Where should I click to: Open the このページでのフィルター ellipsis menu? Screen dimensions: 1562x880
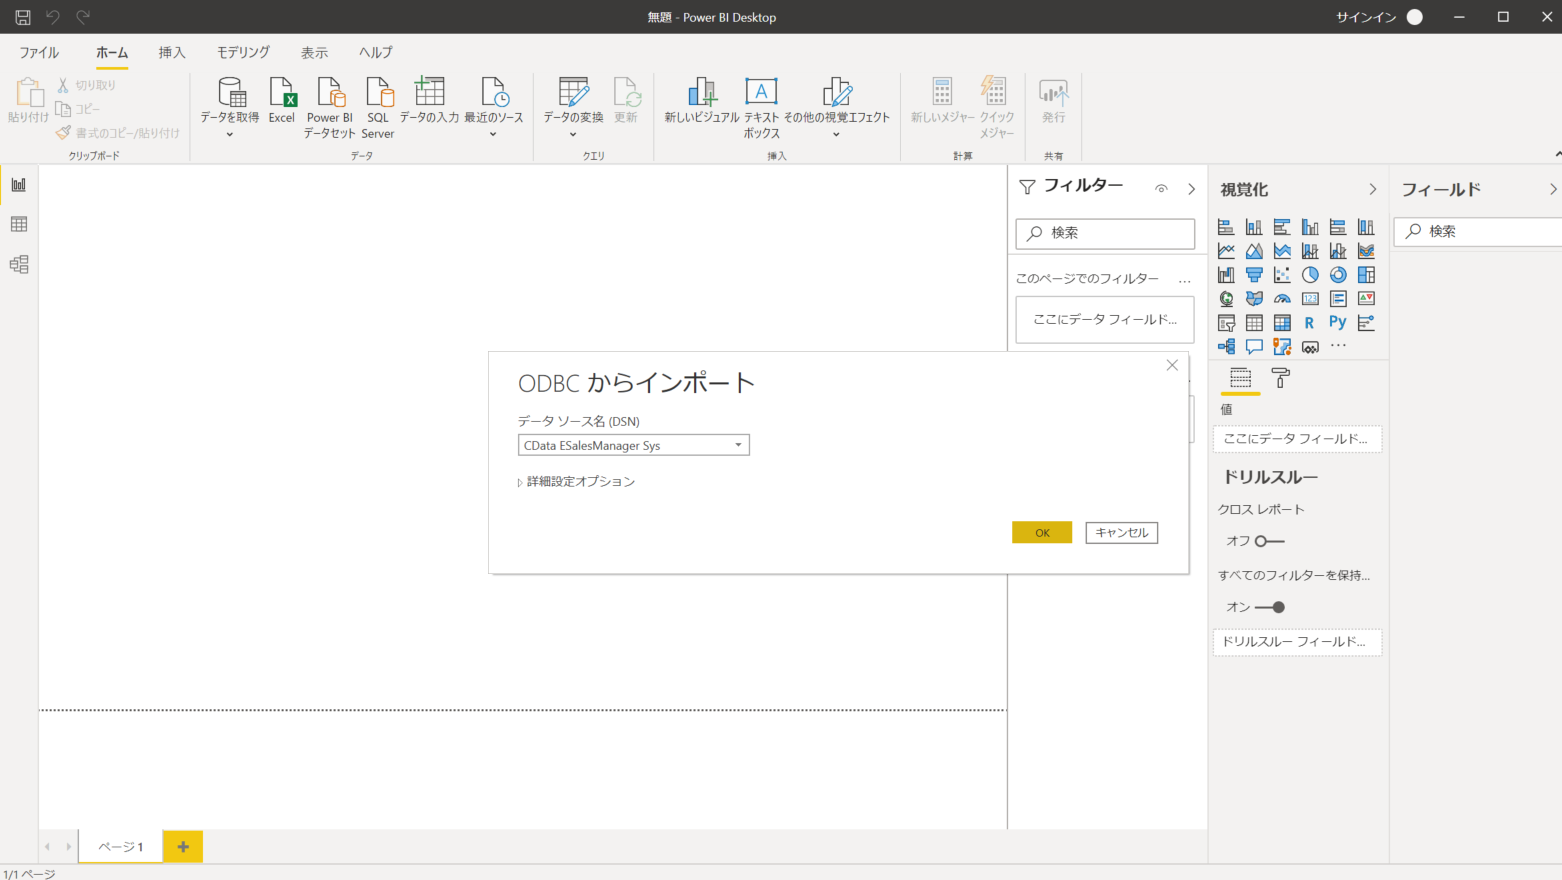[1185, 280]
